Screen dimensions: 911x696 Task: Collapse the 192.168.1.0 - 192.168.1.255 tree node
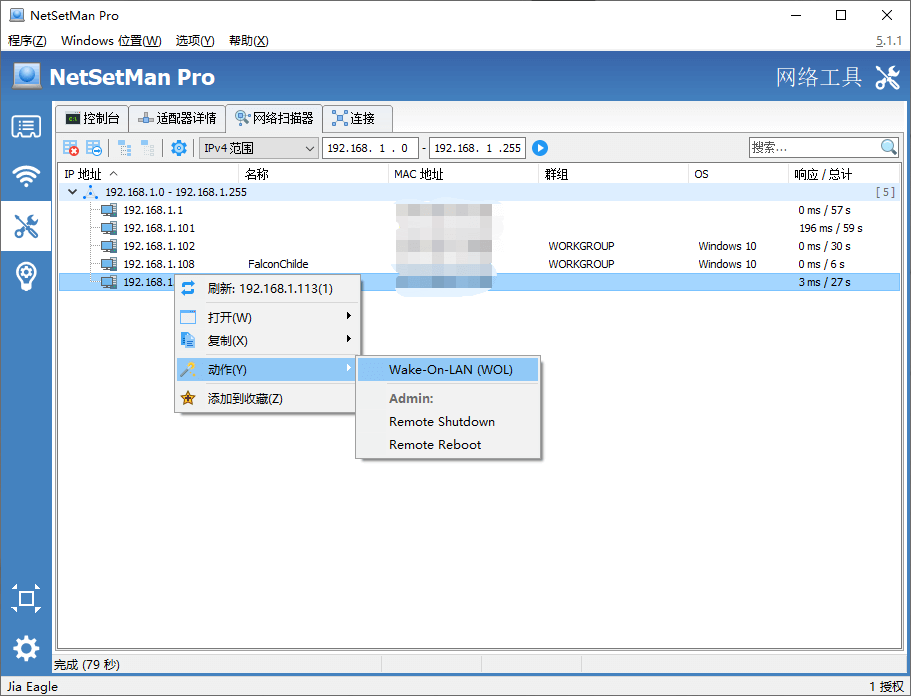tap(72, 192)
